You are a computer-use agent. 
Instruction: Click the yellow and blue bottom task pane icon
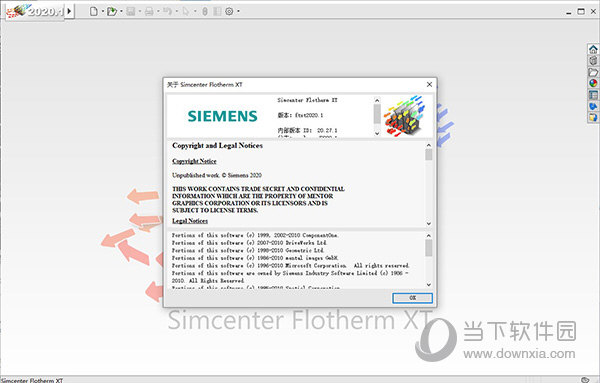[x=593, y=117]
